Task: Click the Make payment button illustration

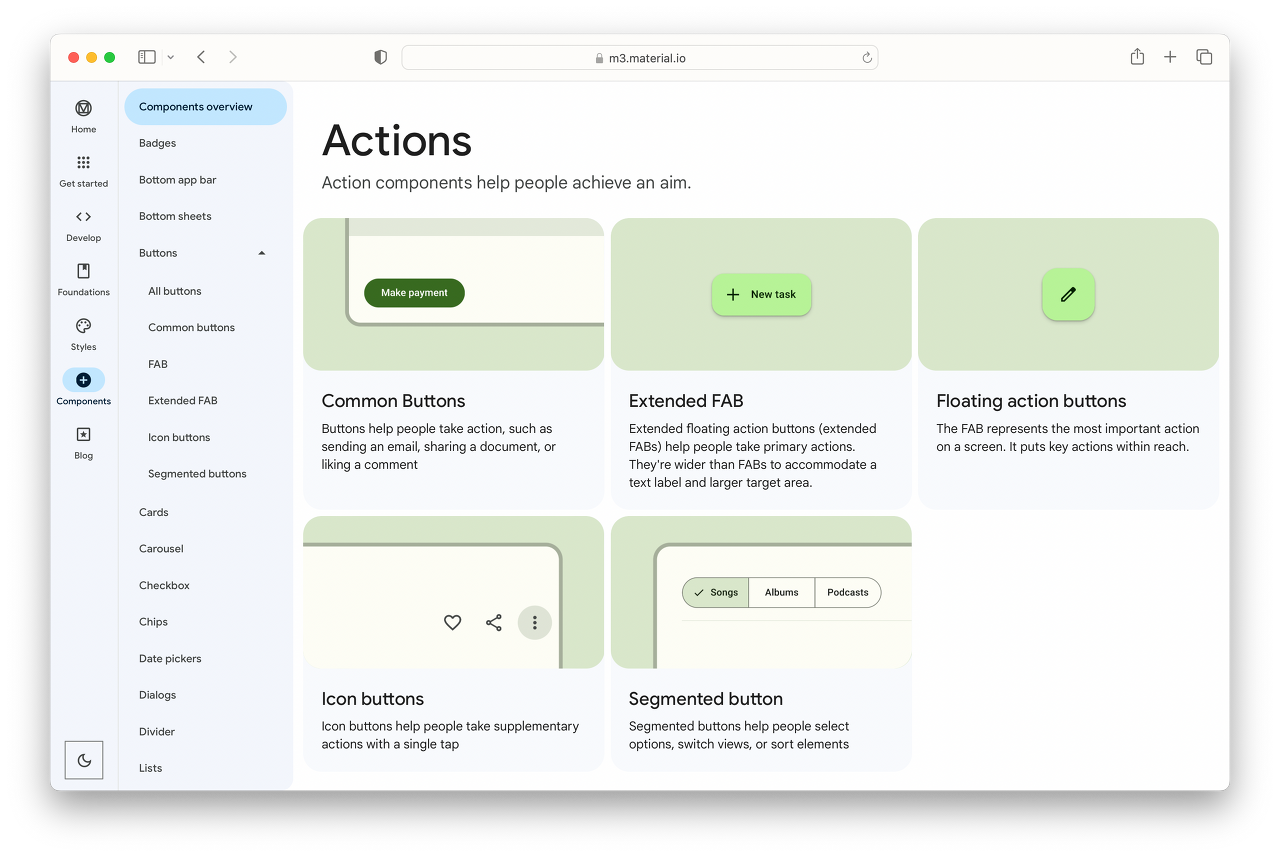Action: click(414, 293)
